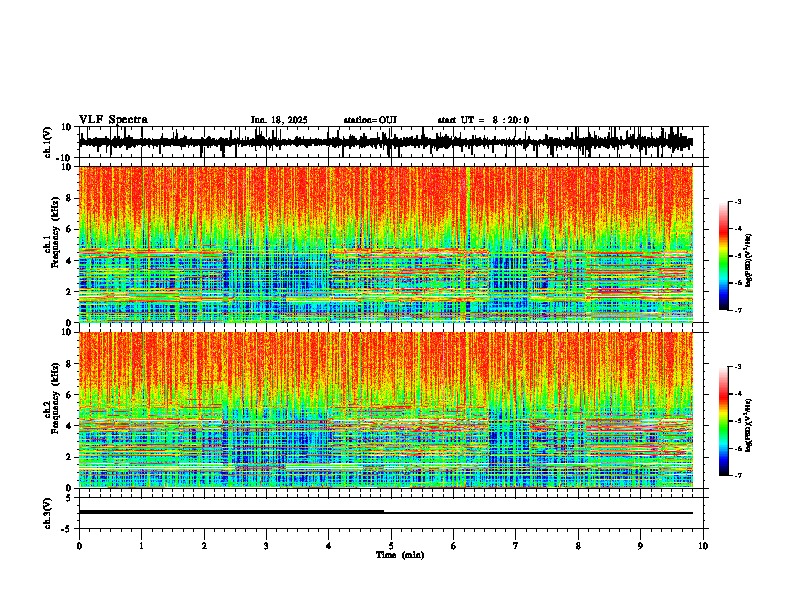Click the ch.1 color scale 'log(PSD)' label
Viewport: 792px width, 612px height.
coord(749,260)
